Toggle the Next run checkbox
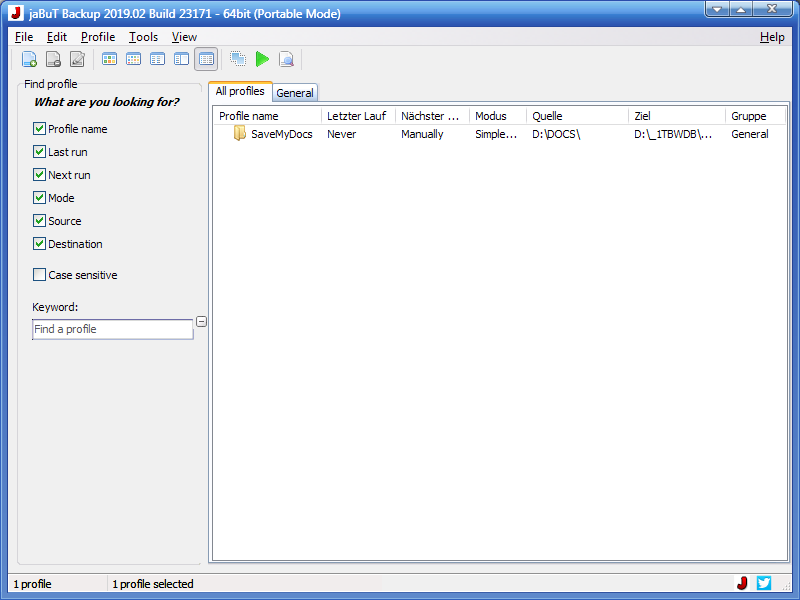The height and width of the screenshot is (600, 800). click(39, 174)
